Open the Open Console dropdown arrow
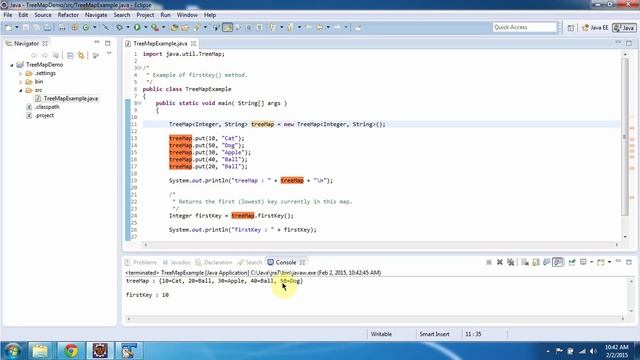640x360 pixels. [609, 262]
